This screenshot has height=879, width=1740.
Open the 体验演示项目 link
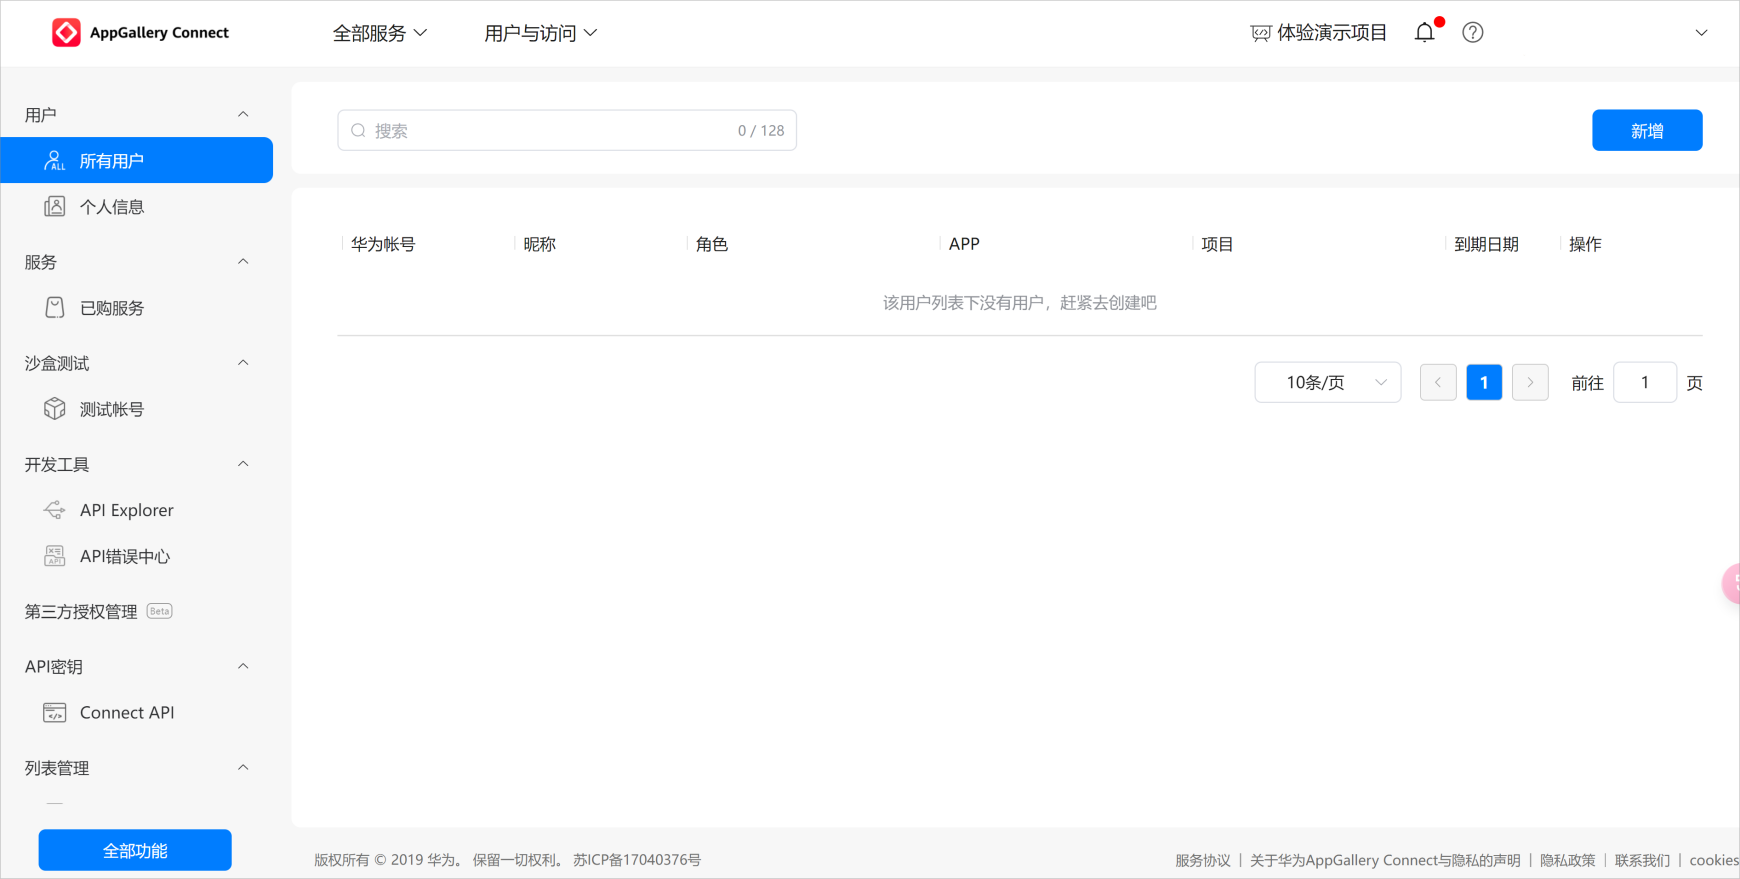pos(1332,33)
